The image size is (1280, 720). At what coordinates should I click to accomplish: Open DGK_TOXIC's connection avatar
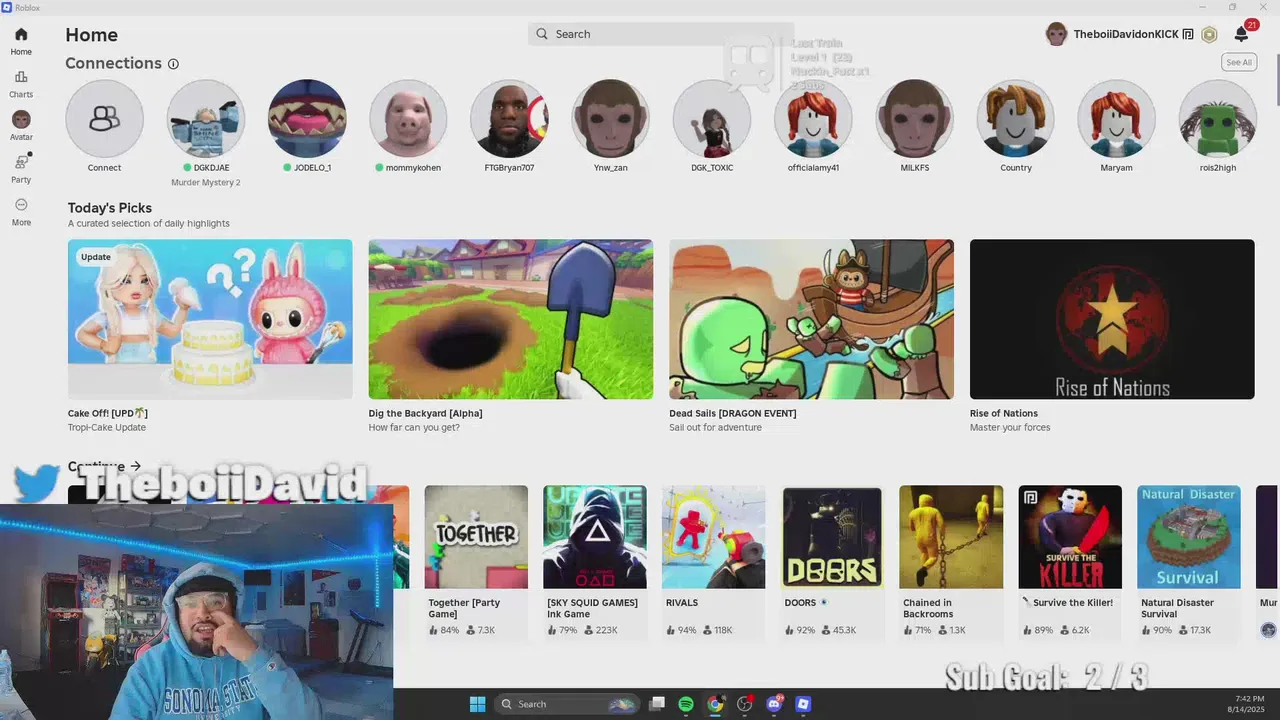pos(712,119)
